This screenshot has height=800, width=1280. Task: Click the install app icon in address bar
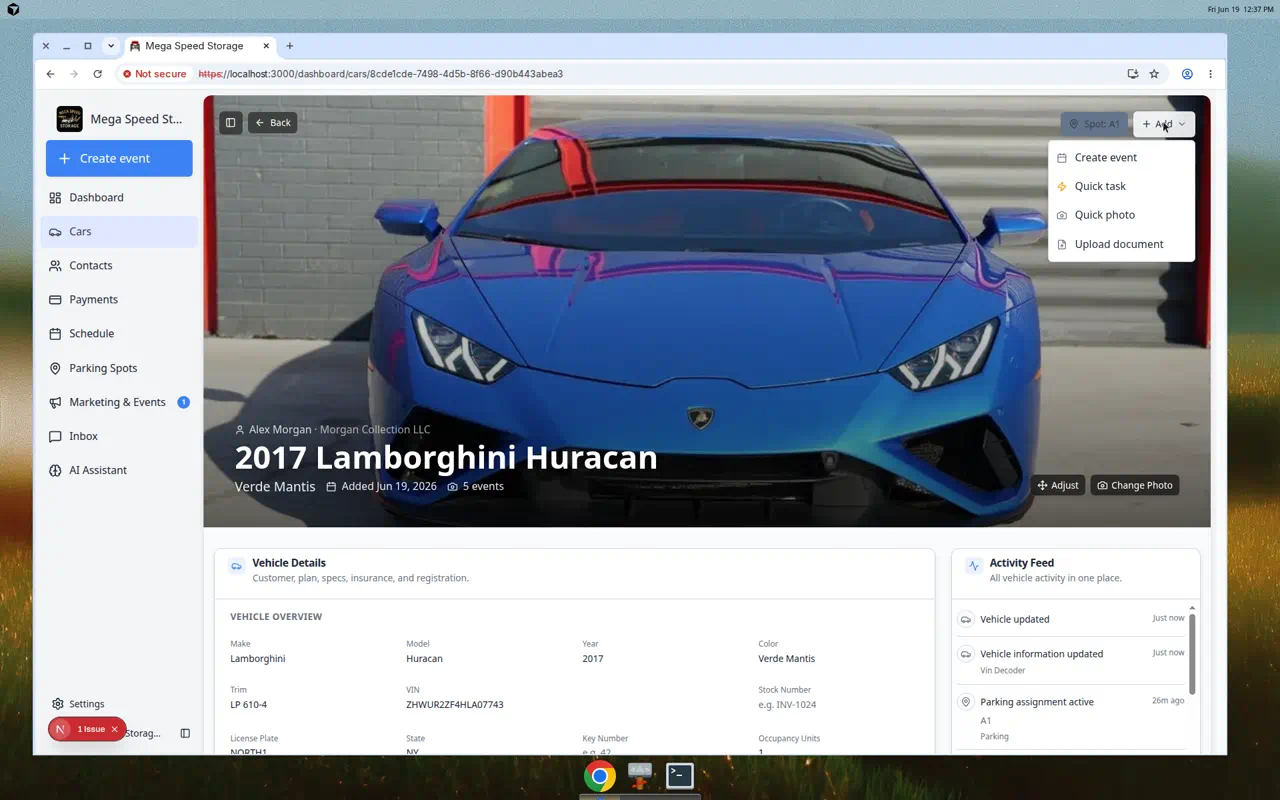(1132, 74)
